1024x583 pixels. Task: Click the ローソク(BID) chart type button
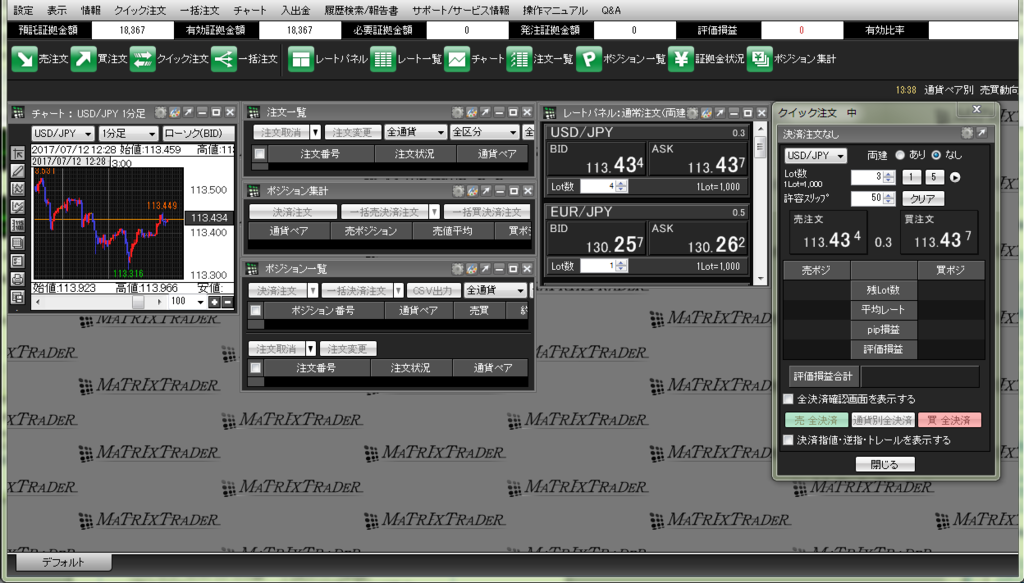coord(198,133)
